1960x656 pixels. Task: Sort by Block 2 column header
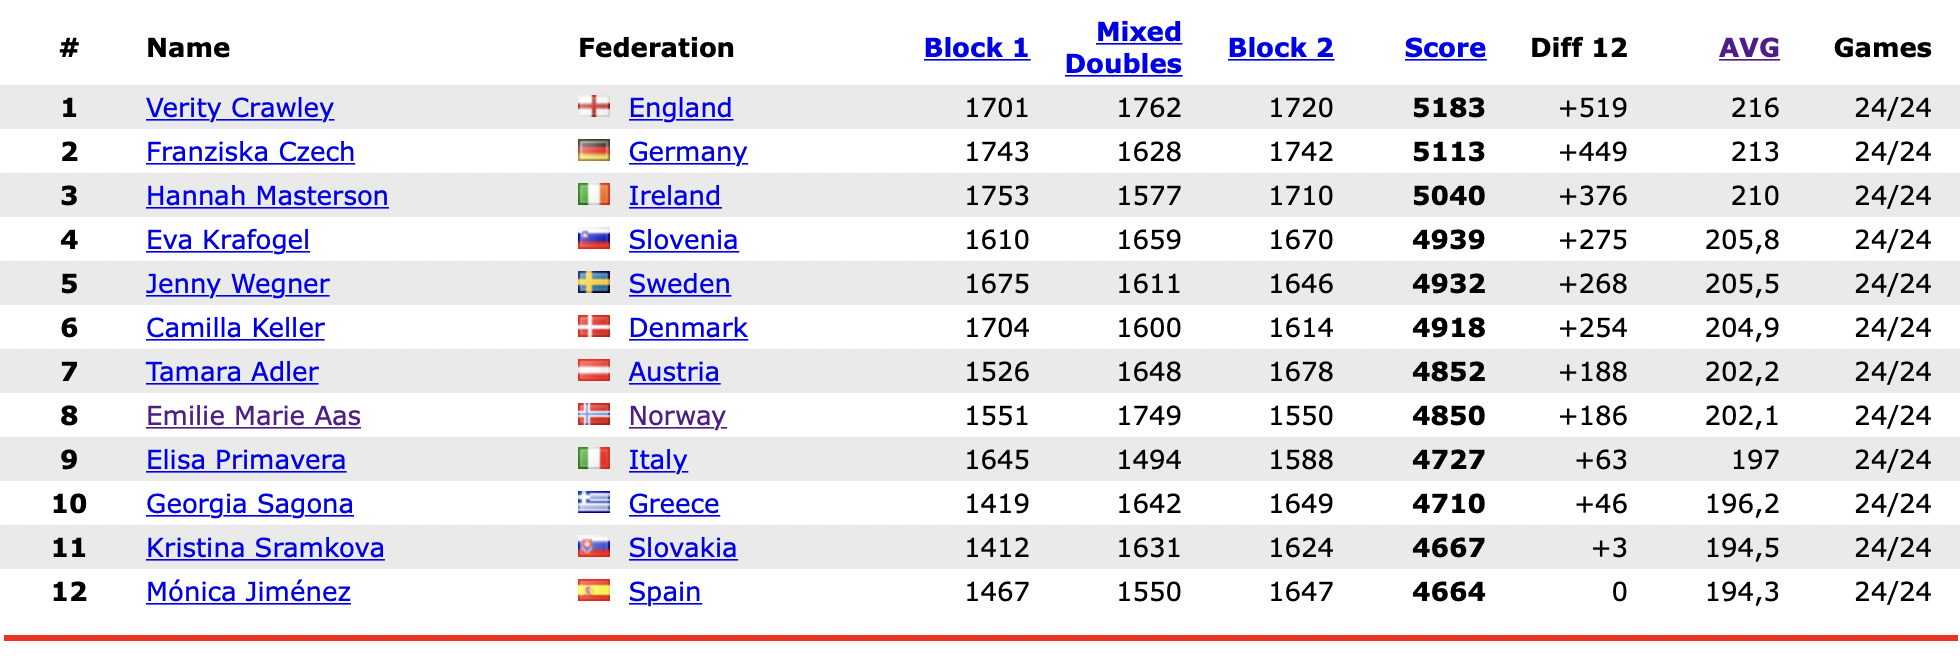(1280, 48)
